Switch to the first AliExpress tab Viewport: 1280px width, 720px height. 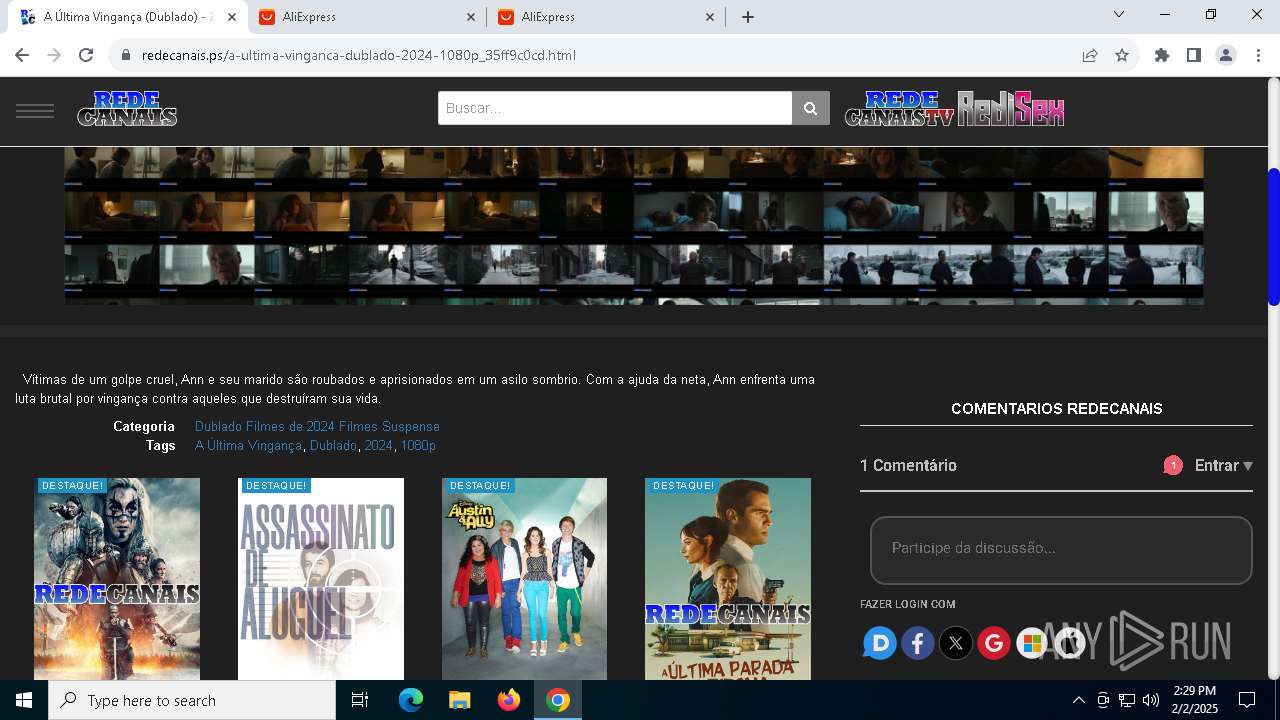[366, 17]
